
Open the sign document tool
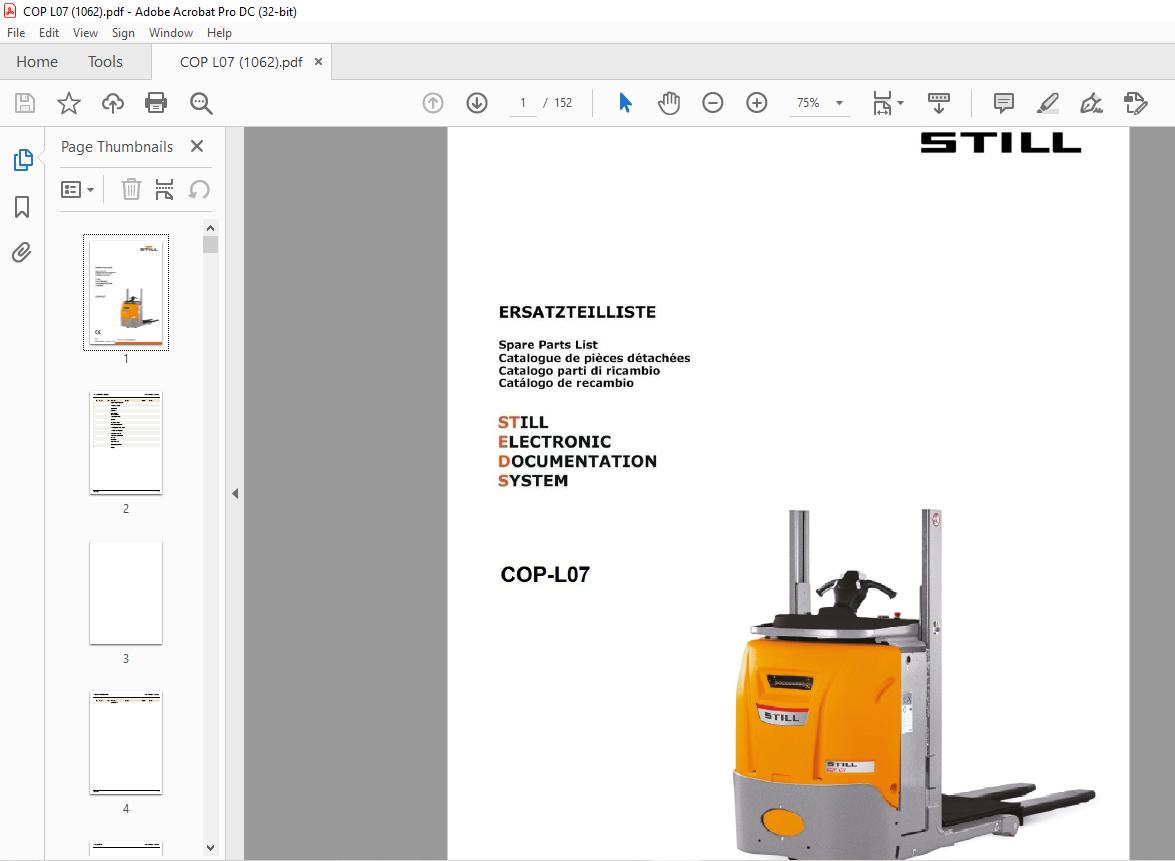click(1091, 103)
